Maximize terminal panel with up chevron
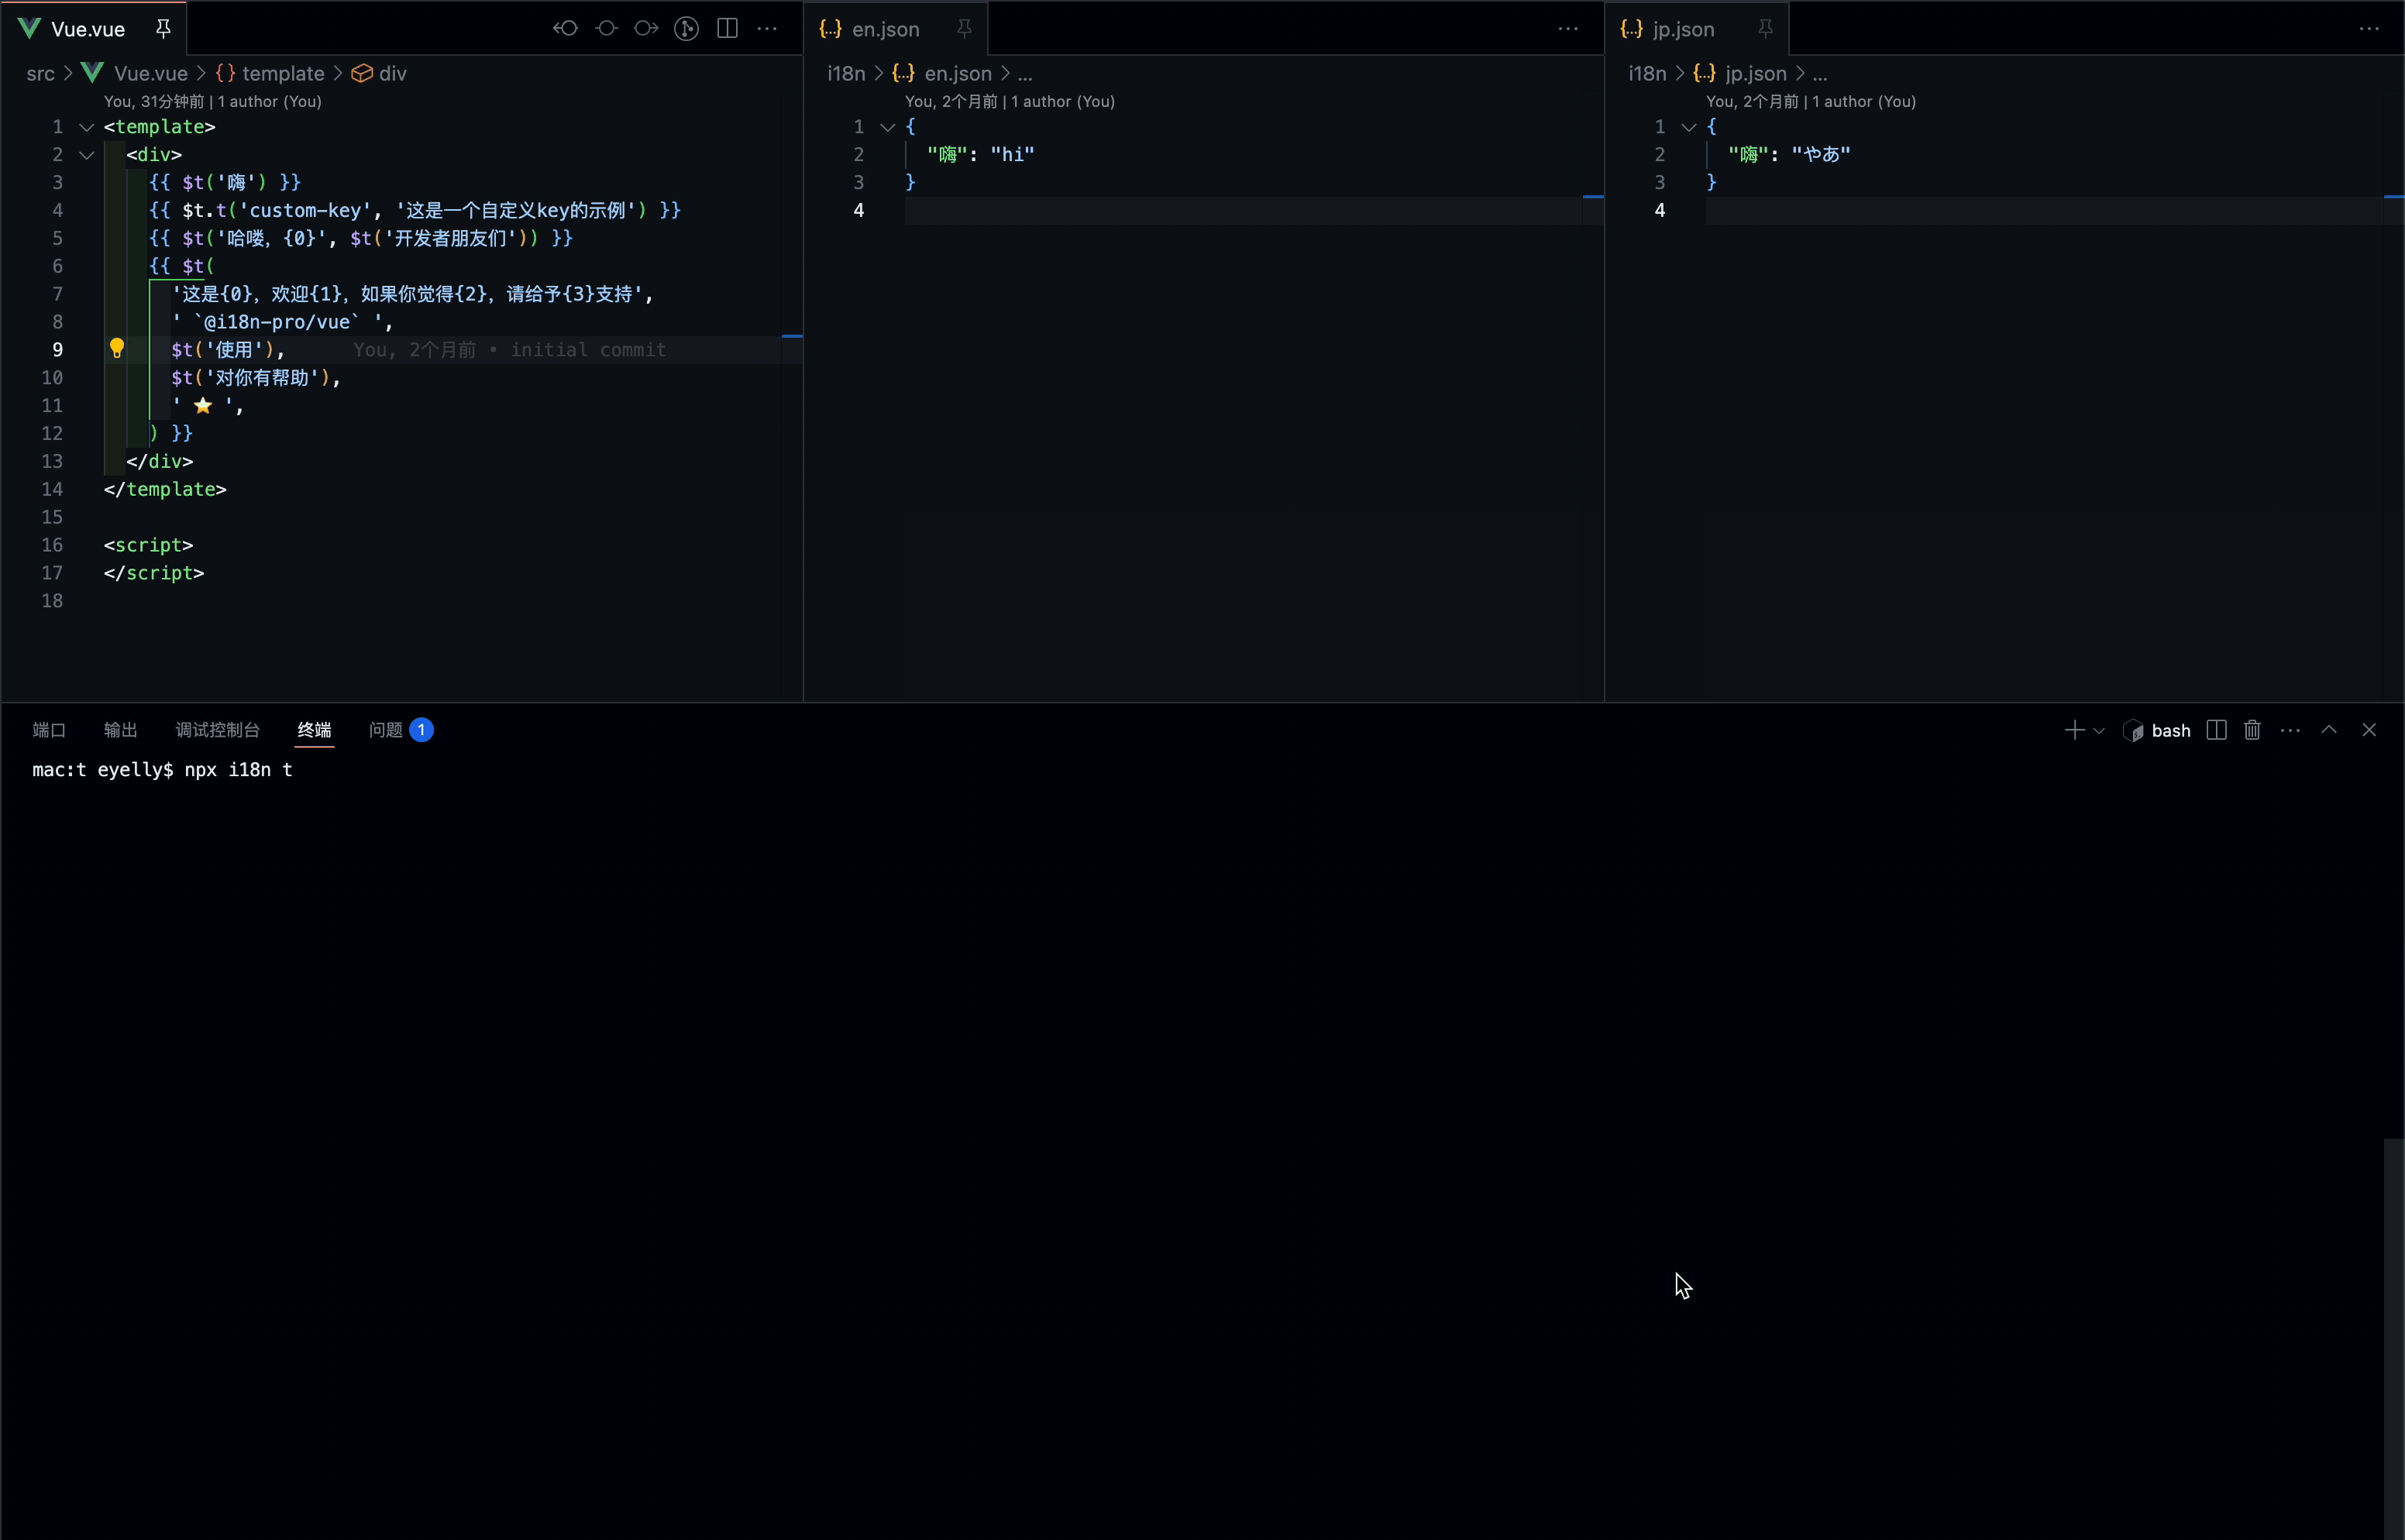Screen dimensions: 2405x1540 pyautogui.click(x=2329, y=730)
